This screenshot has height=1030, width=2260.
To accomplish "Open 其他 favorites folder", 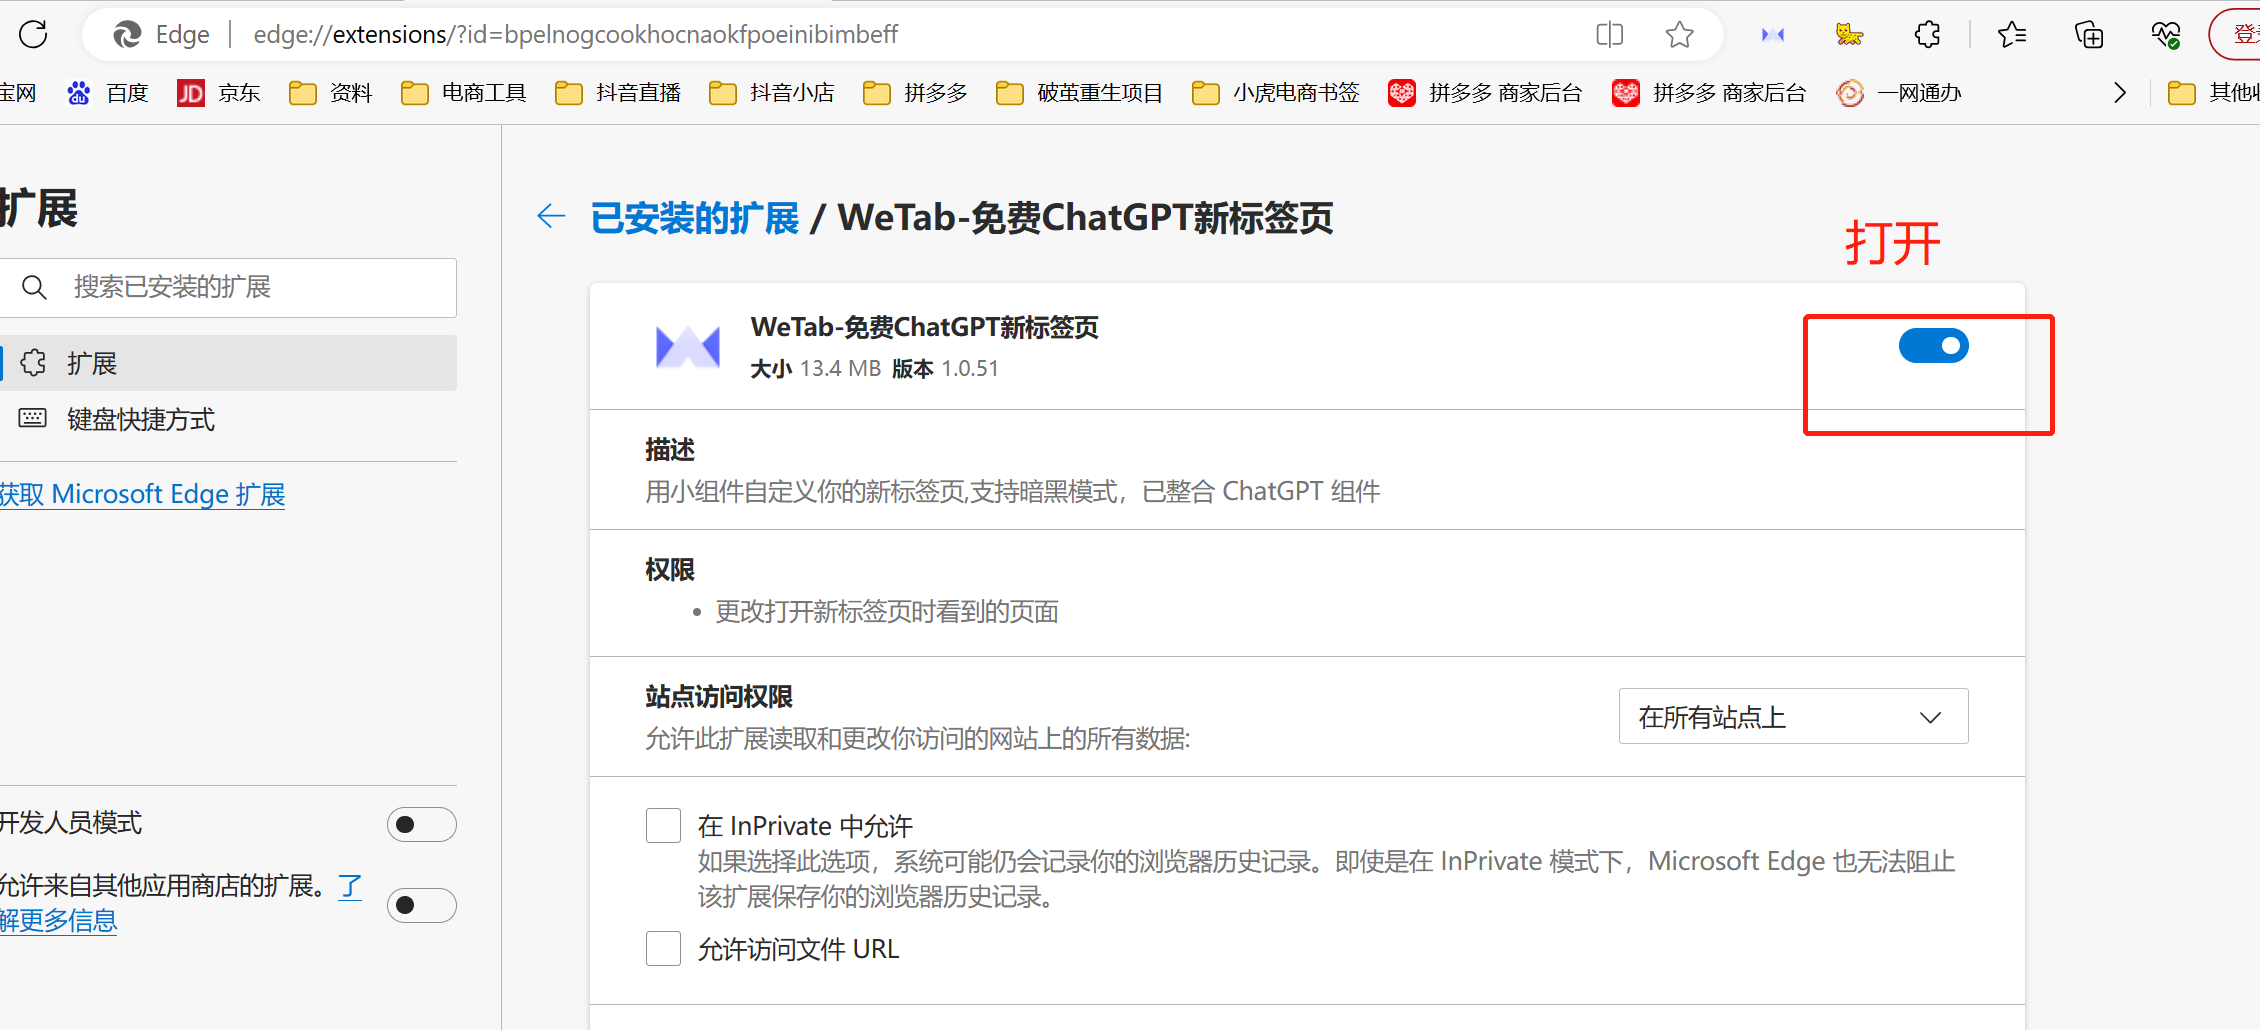I will tap(2212, 93).
